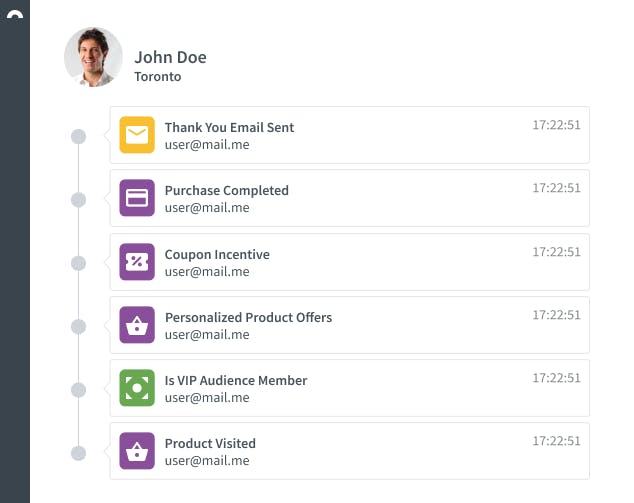The height and width of the screenshot is (503, 634).
Task: Click the Coupon Incentive ticket icon
Action: 137,261
